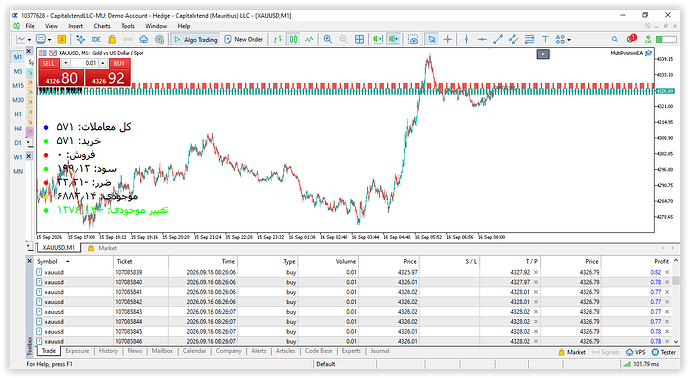
Task: Open the MetaEditor IDE icon
Action: pos(96,39)
